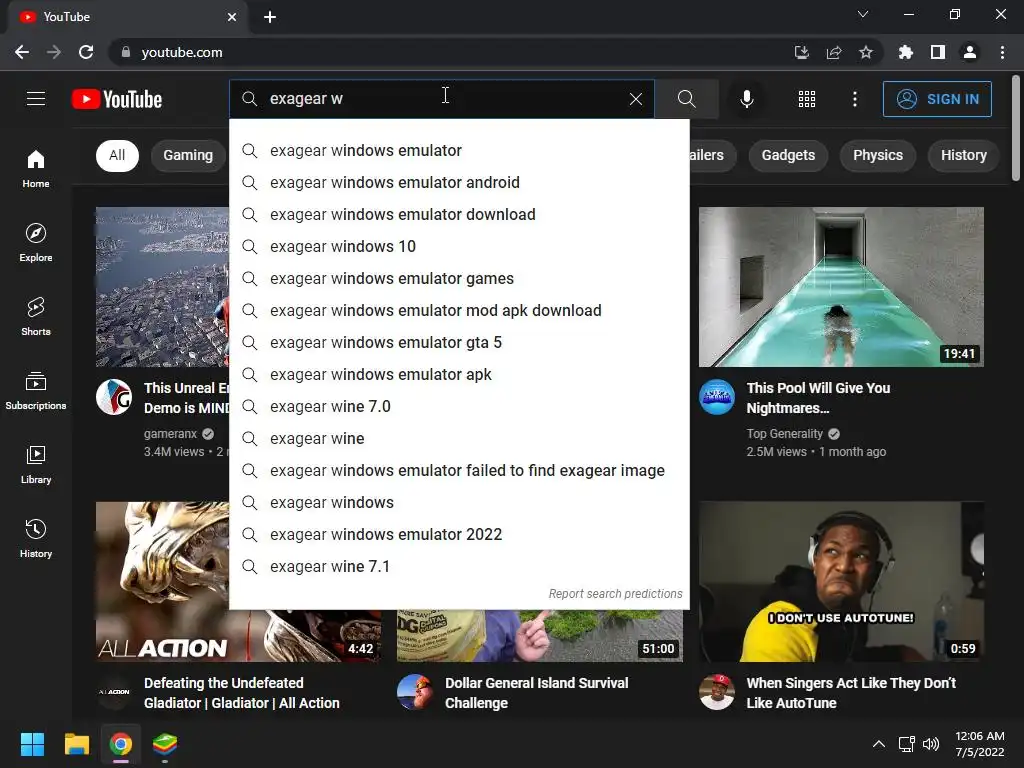Share this page using the share icon
Viewport: 1024px width, 768px height.
(834, 52)
